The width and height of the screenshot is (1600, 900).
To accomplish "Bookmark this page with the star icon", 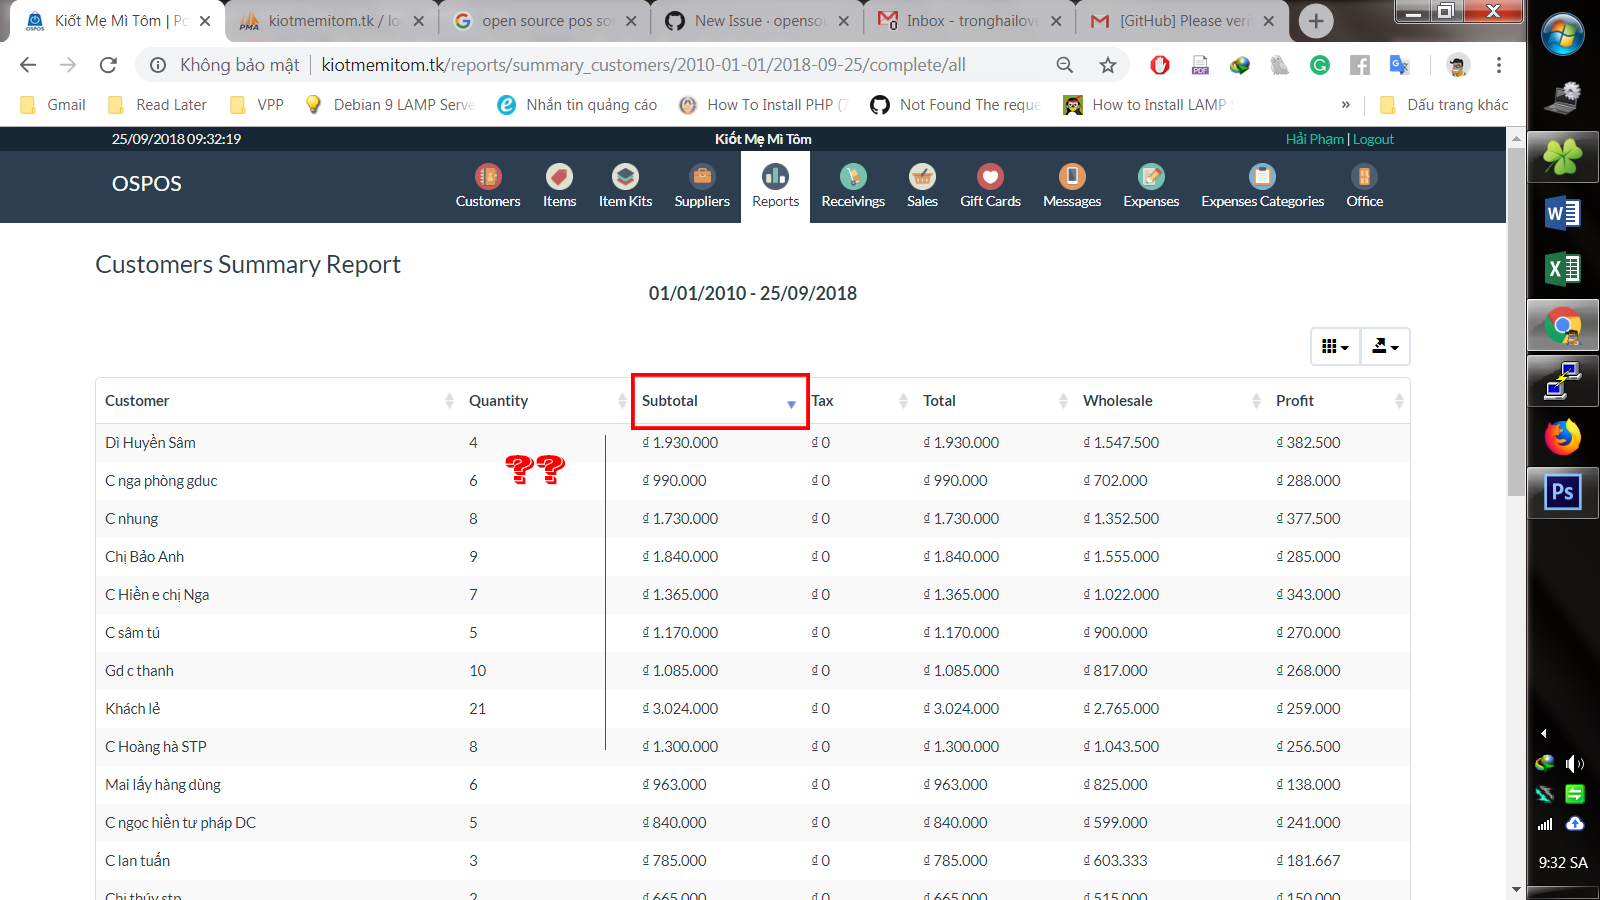I will coord(1107,65).
